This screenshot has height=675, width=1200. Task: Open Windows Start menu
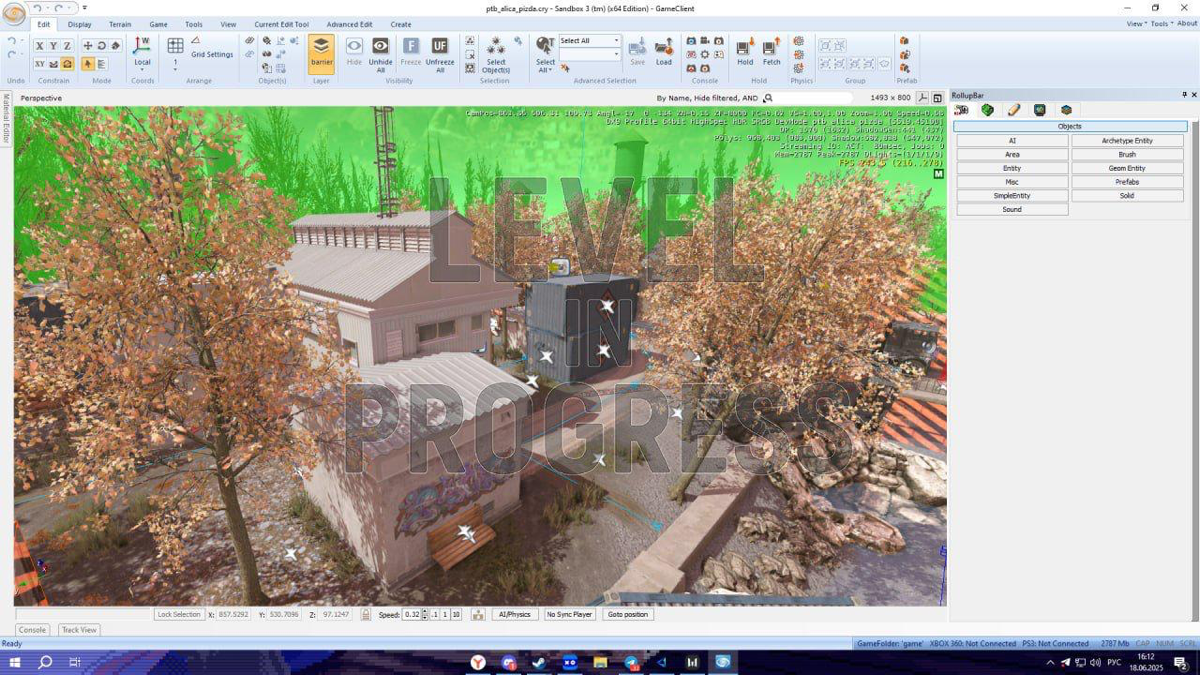click(15, 662)
